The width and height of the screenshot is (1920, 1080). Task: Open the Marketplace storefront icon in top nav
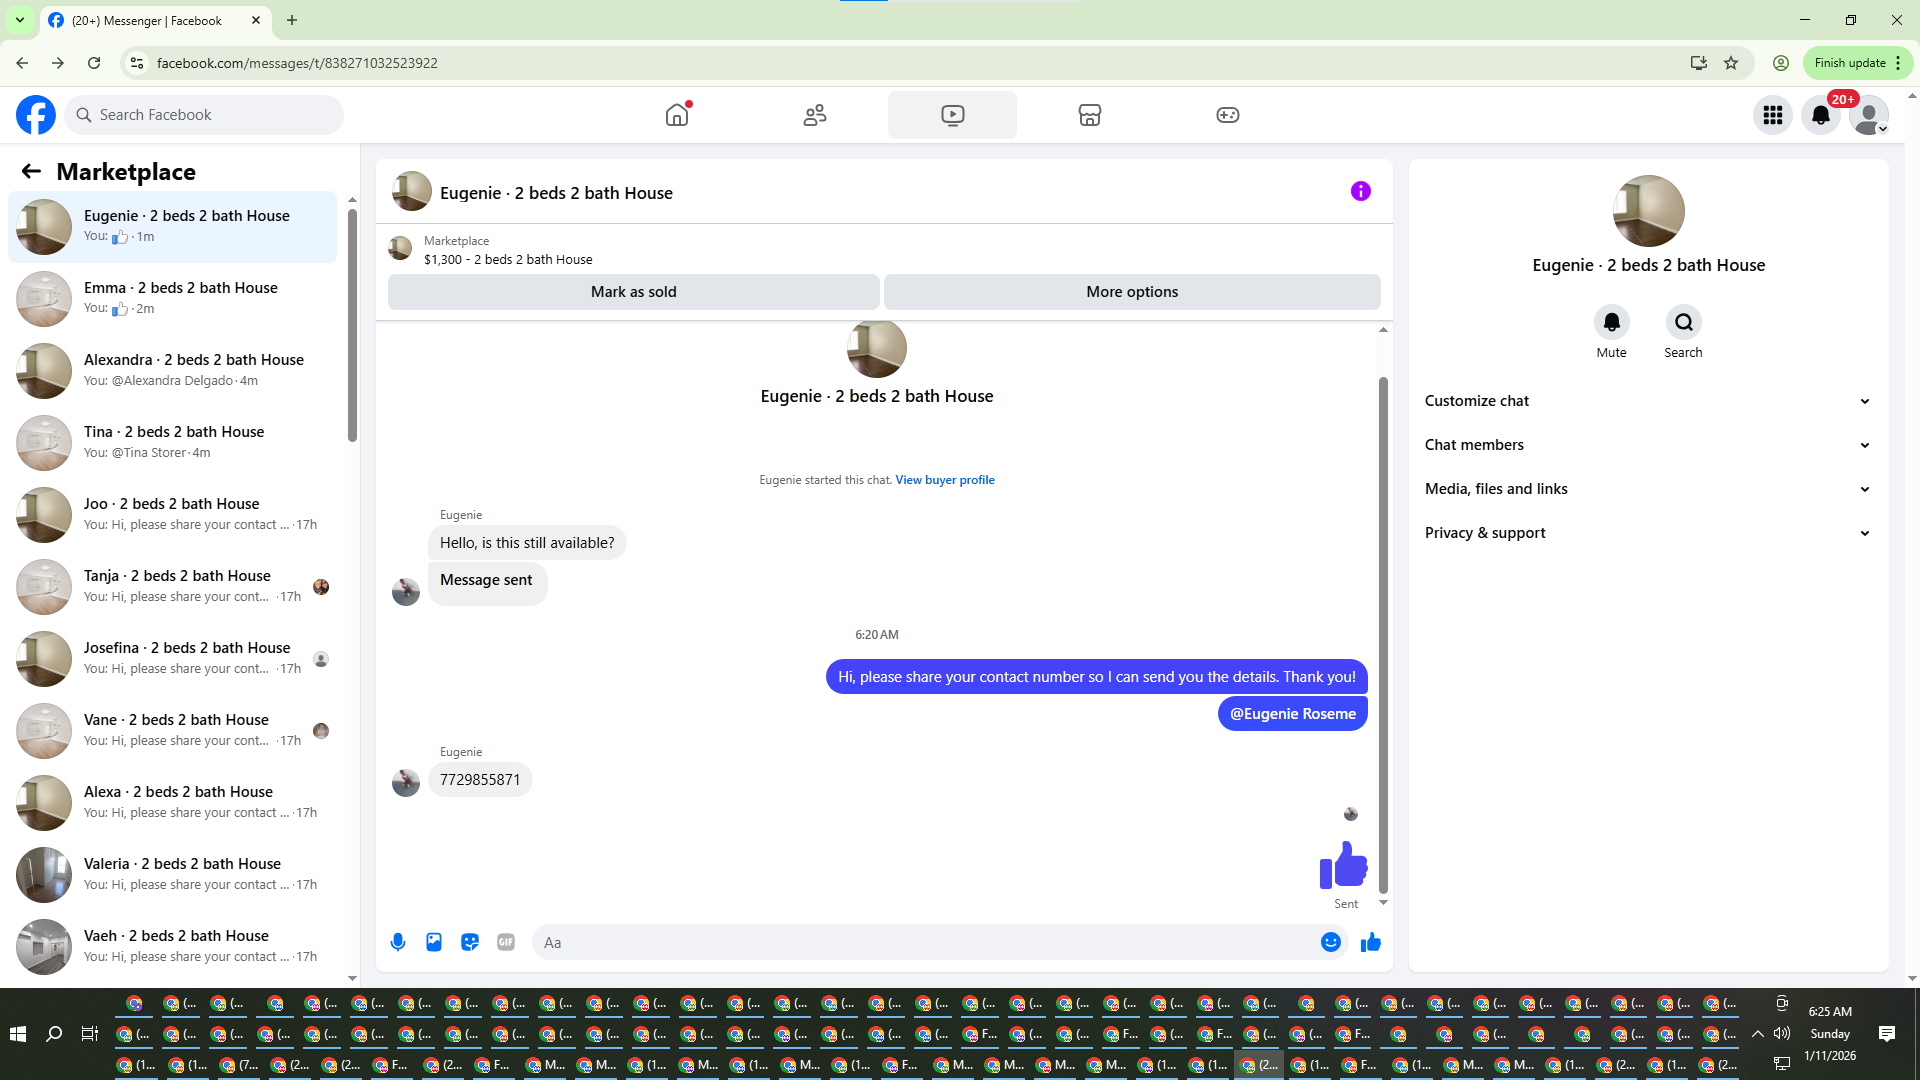1090,115
